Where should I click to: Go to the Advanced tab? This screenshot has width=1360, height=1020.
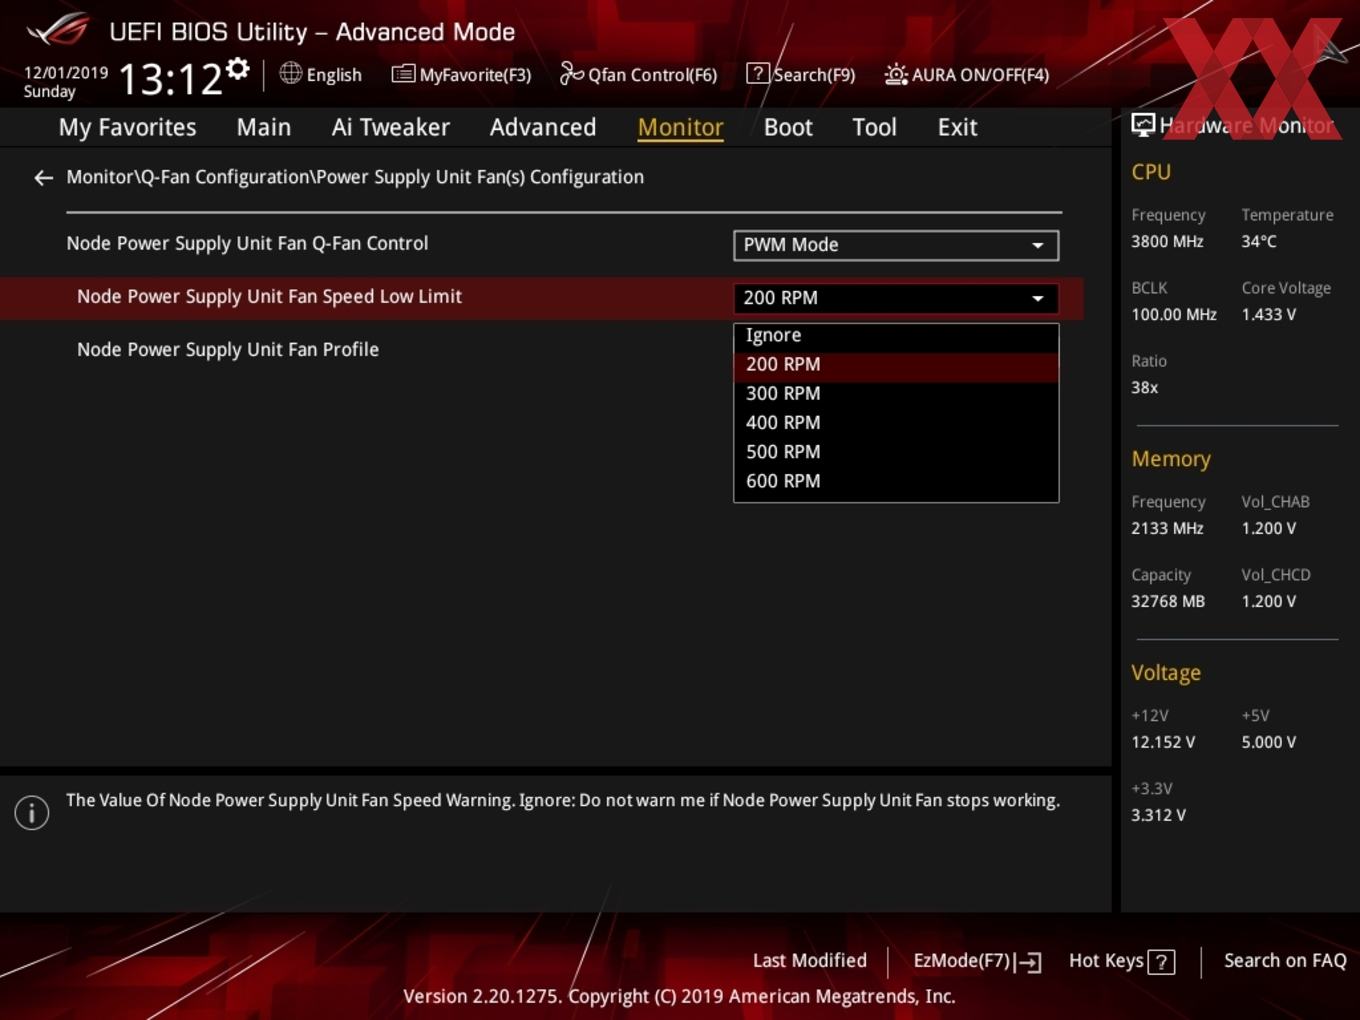[543, 128]
